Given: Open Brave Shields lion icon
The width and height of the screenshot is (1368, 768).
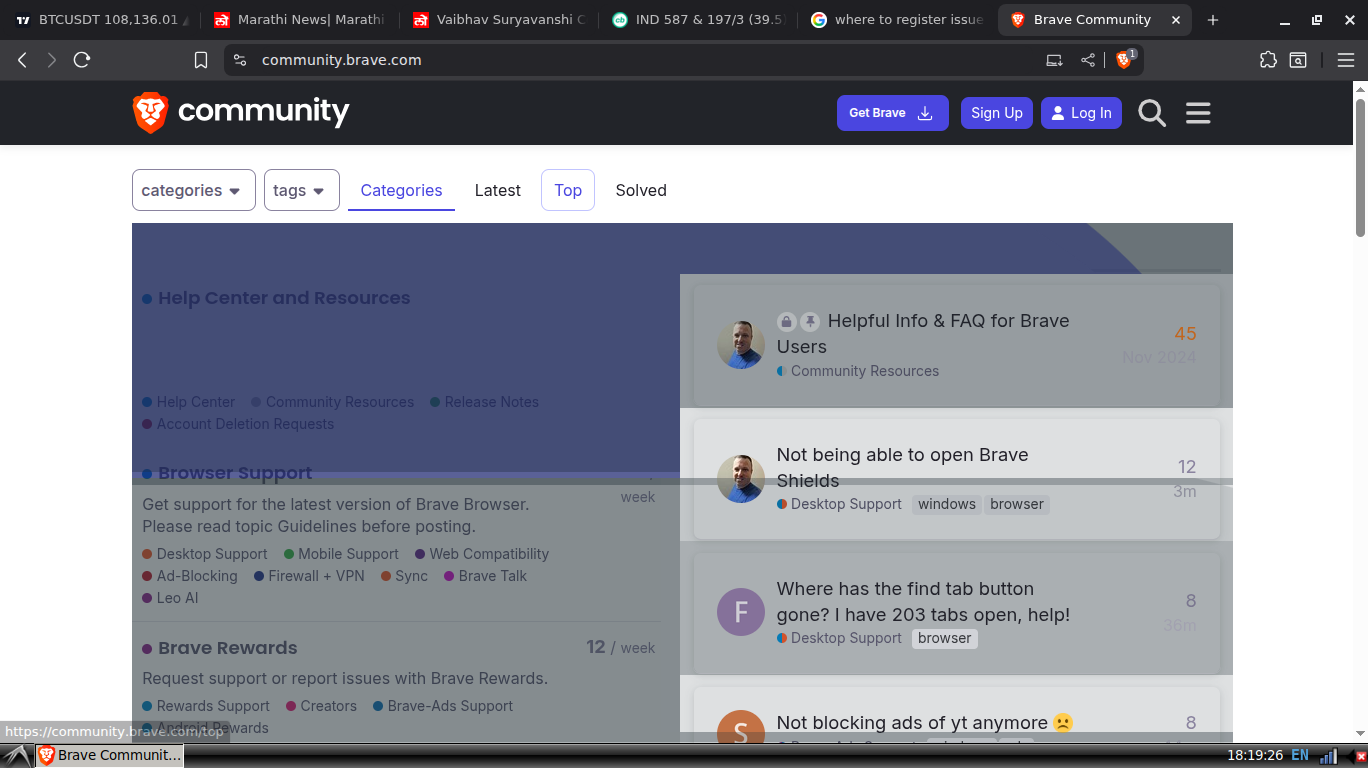Looking at the screenshot, I should pos(1125,59).
